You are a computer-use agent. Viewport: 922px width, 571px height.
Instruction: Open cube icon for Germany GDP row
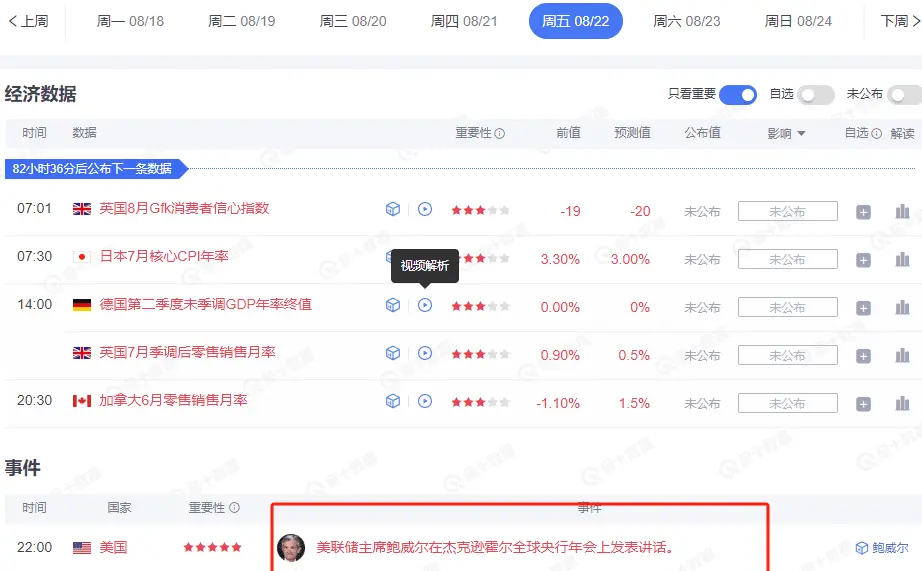click(x=393, y=305)
